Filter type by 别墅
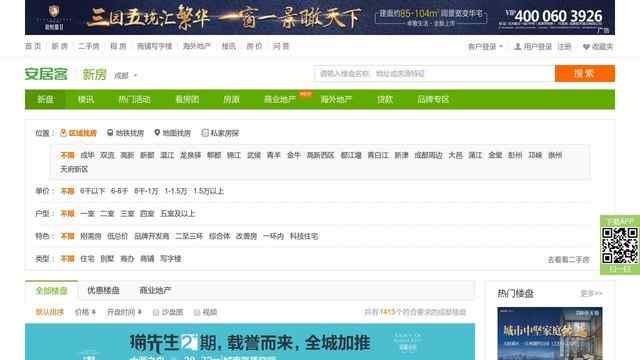 pyautogui.click(x=107, y=259)
